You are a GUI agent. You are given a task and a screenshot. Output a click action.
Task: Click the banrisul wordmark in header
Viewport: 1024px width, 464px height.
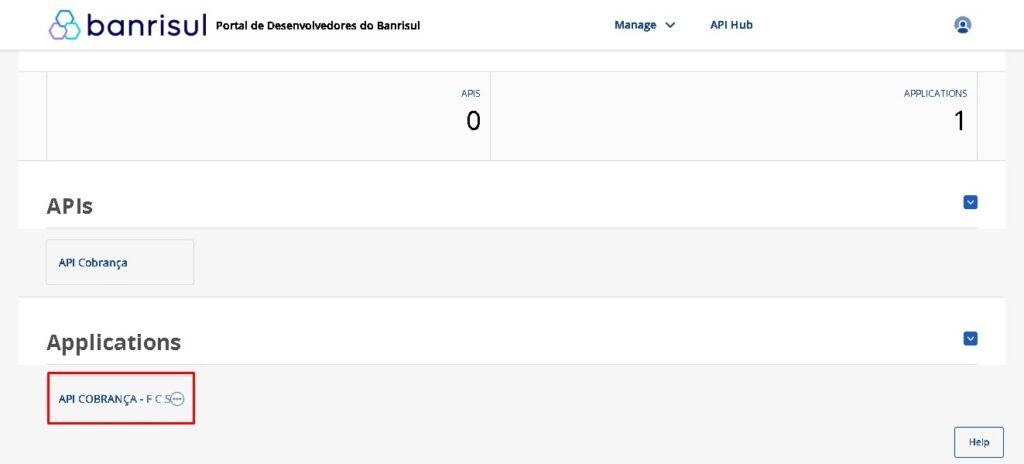pos(146,25)
